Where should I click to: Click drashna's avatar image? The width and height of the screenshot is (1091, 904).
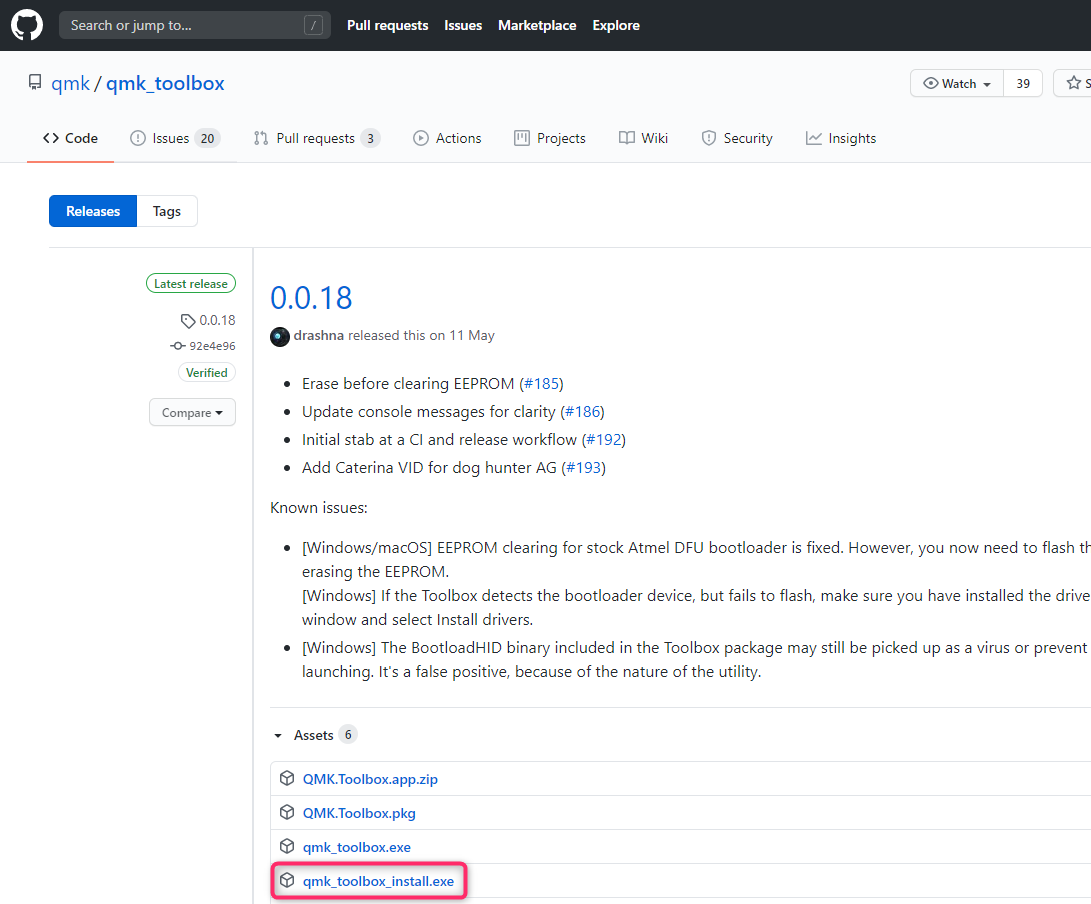[x=280, y=336]
